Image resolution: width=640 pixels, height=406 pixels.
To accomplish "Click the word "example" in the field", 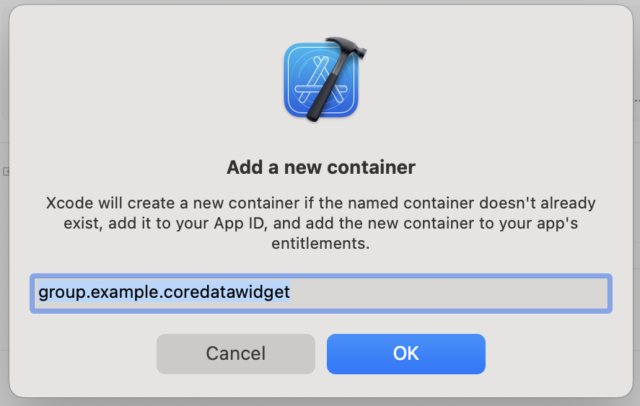I will pyautogui.click(x=123, y=293).
